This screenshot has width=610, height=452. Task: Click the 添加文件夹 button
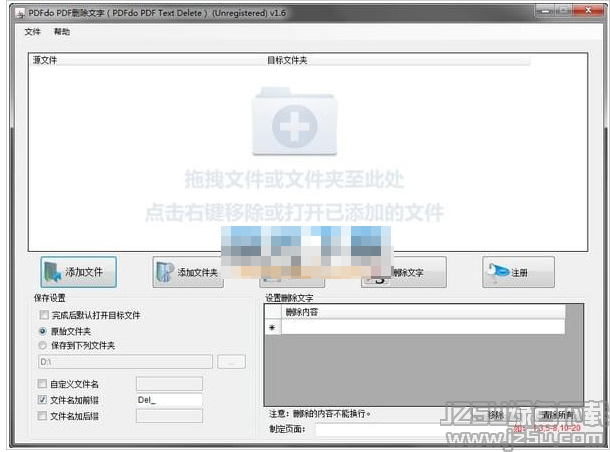(188, 272)
